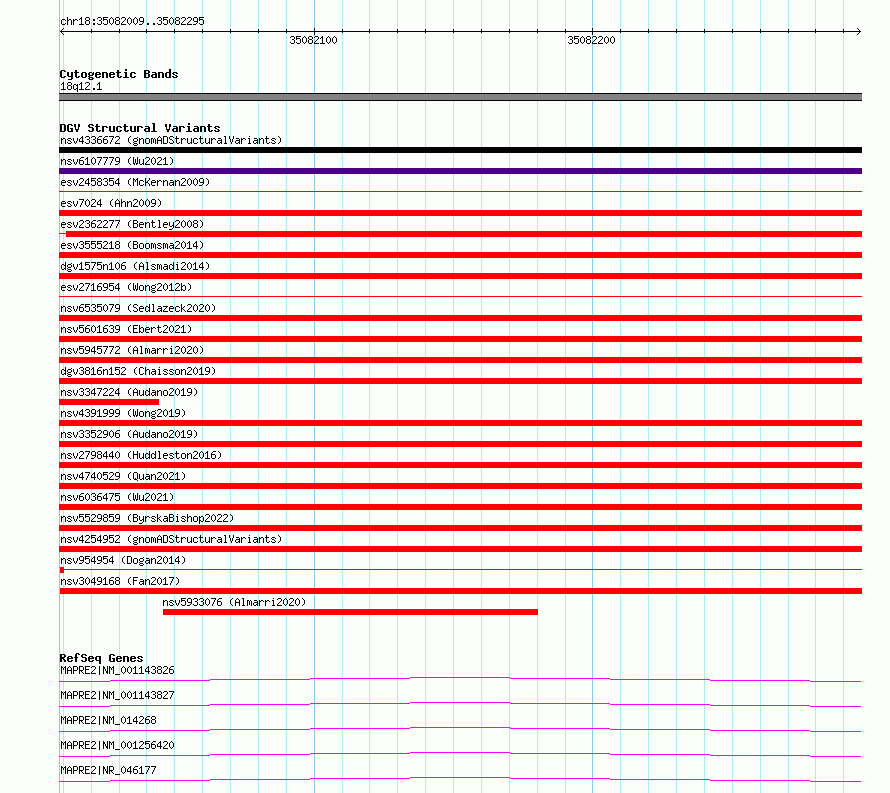Click the red nsv5933076 variant bar

point(350,612)
